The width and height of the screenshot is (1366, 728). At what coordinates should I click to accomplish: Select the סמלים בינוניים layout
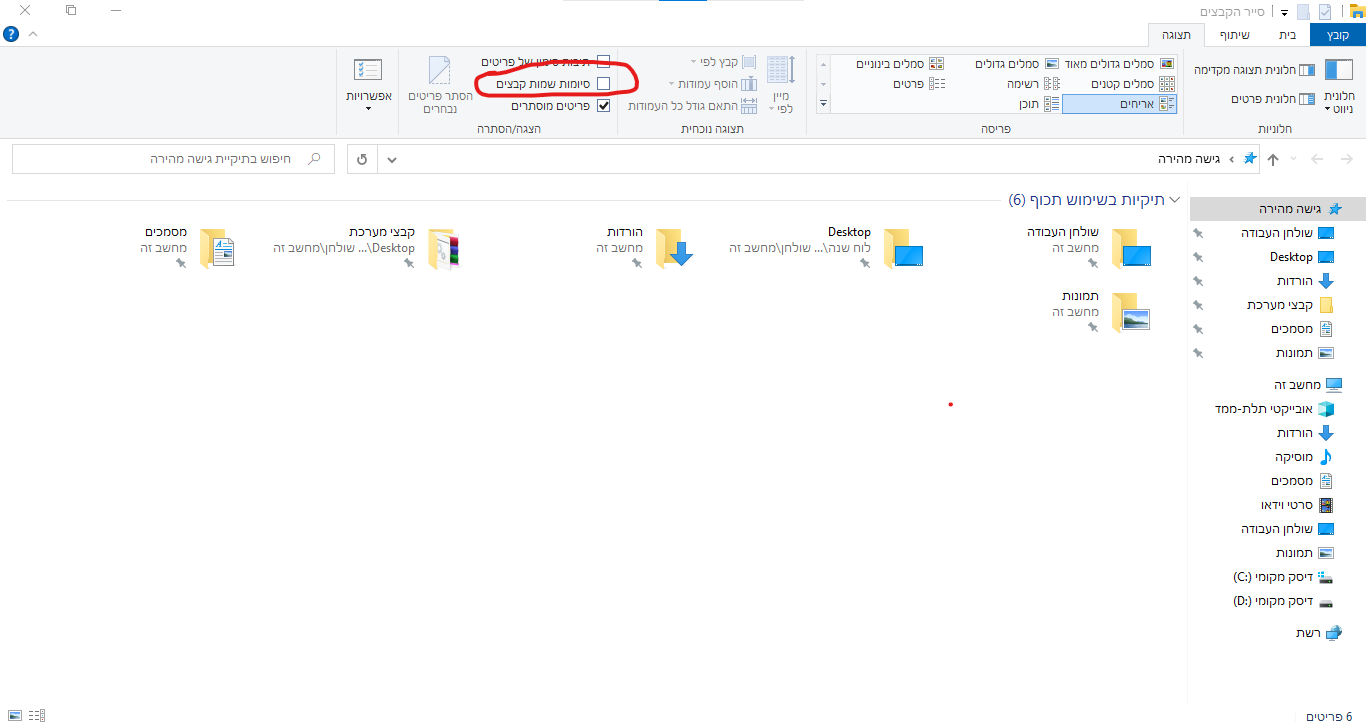pos(900,64)
